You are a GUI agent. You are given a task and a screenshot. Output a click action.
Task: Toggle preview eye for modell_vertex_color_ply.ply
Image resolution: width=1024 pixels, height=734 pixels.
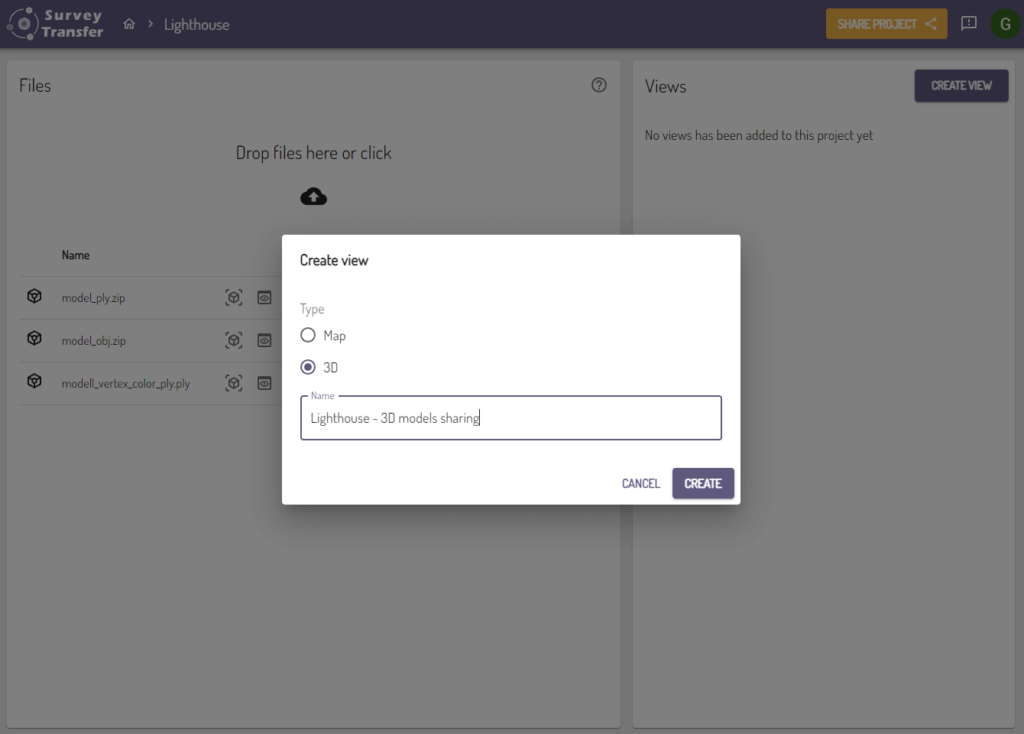click(x=264, y=383)
